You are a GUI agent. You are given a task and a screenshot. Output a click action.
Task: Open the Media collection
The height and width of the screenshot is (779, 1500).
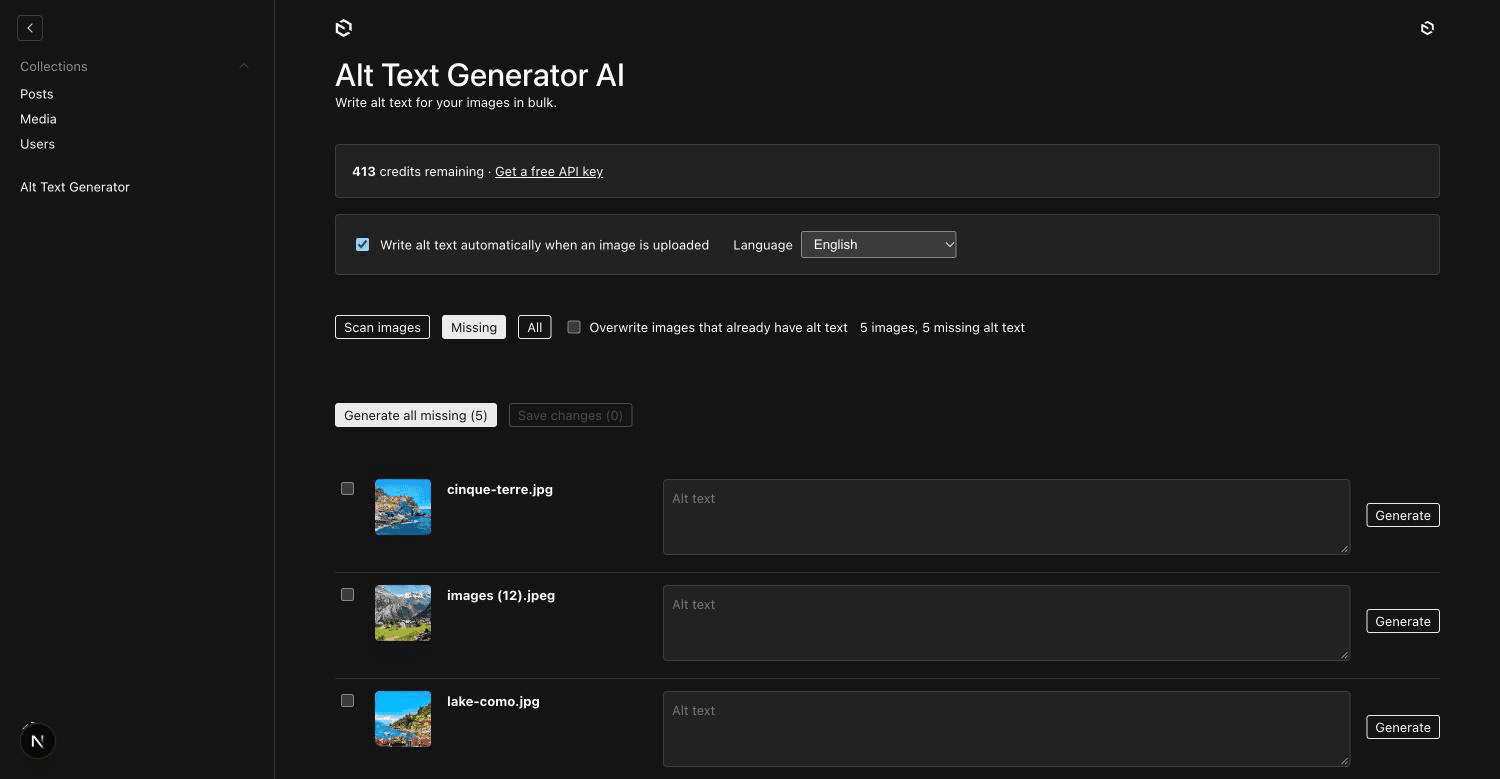tap(38, 119)
